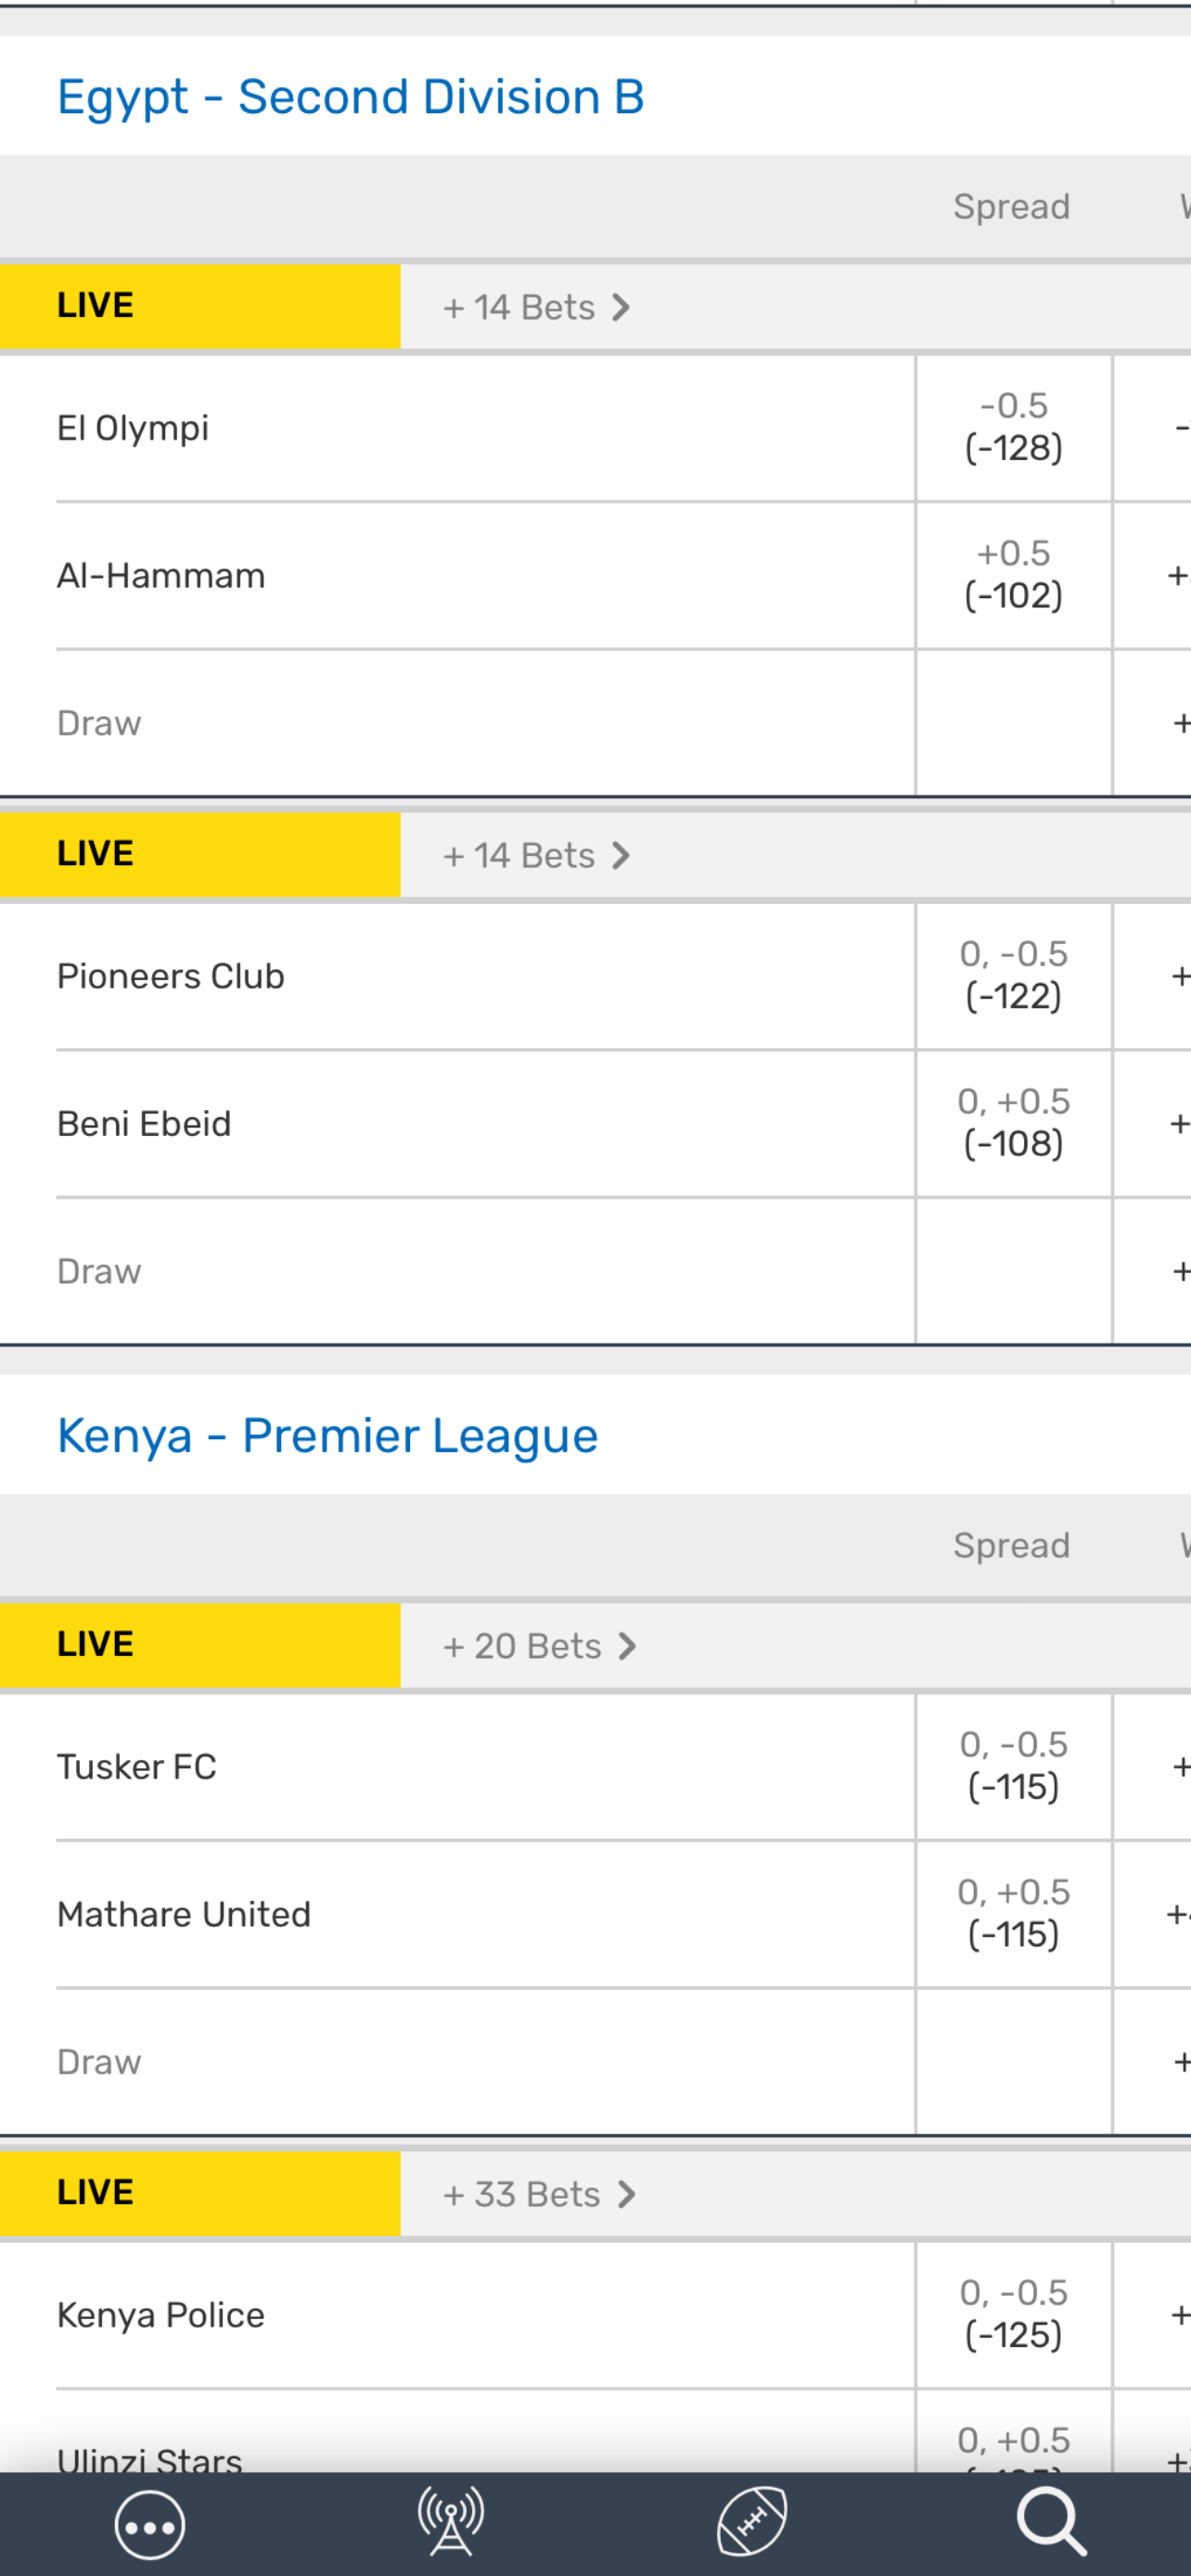Pick Beni Ebeid 0, +0.5 (-108) spread
The image size is (1191, 2576).
(1013, 1123)
